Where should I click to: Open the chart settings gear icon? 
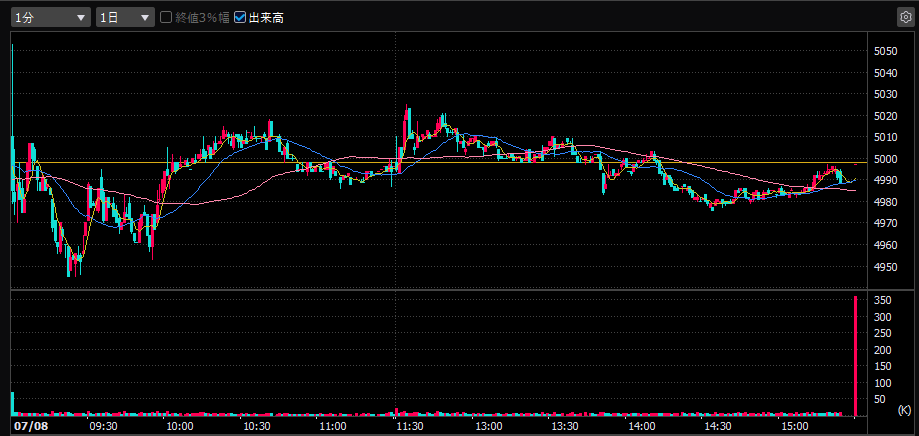pyautogui.click(x=906, y=18)
